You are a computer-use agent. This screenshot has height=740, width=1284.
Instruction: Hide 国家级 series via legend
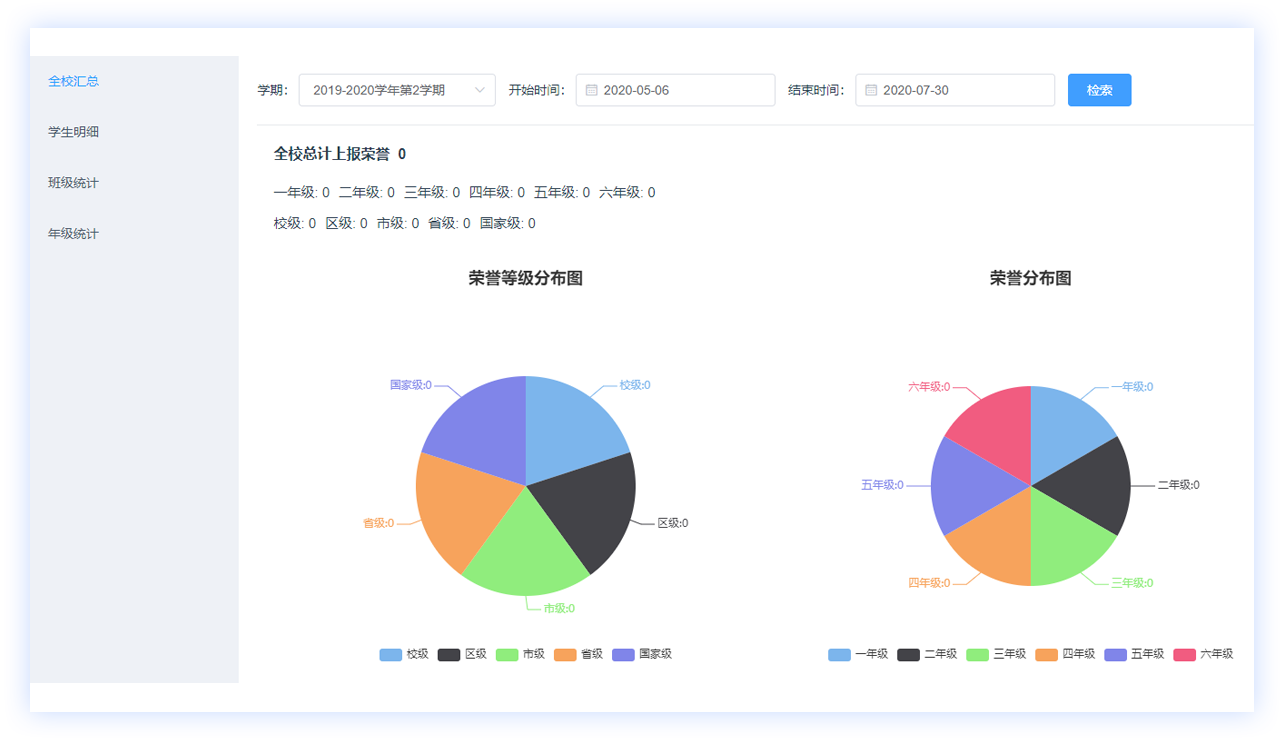(x=642, y=654)
